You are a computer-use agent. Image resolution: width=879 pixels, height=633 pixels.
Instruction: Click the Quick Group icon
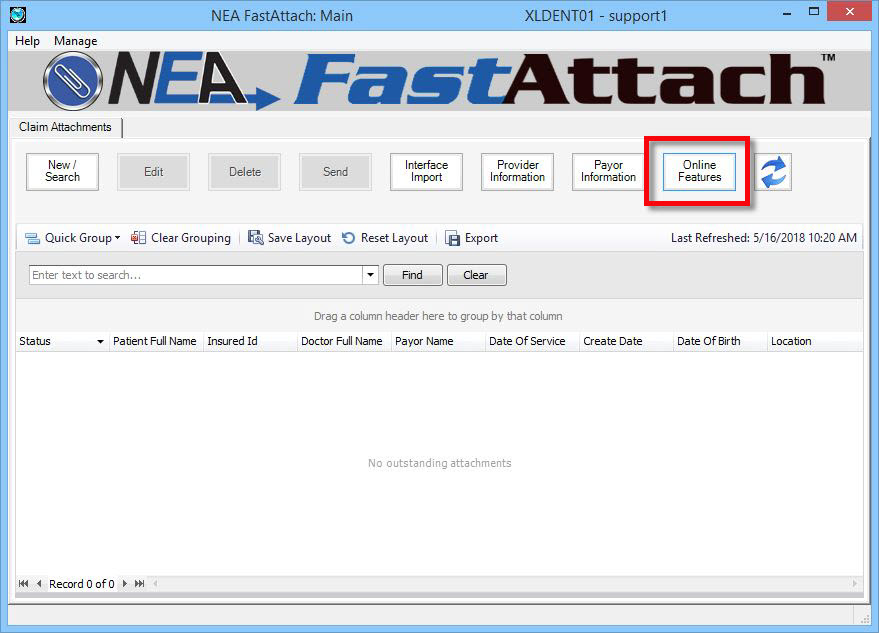point(33,238)
